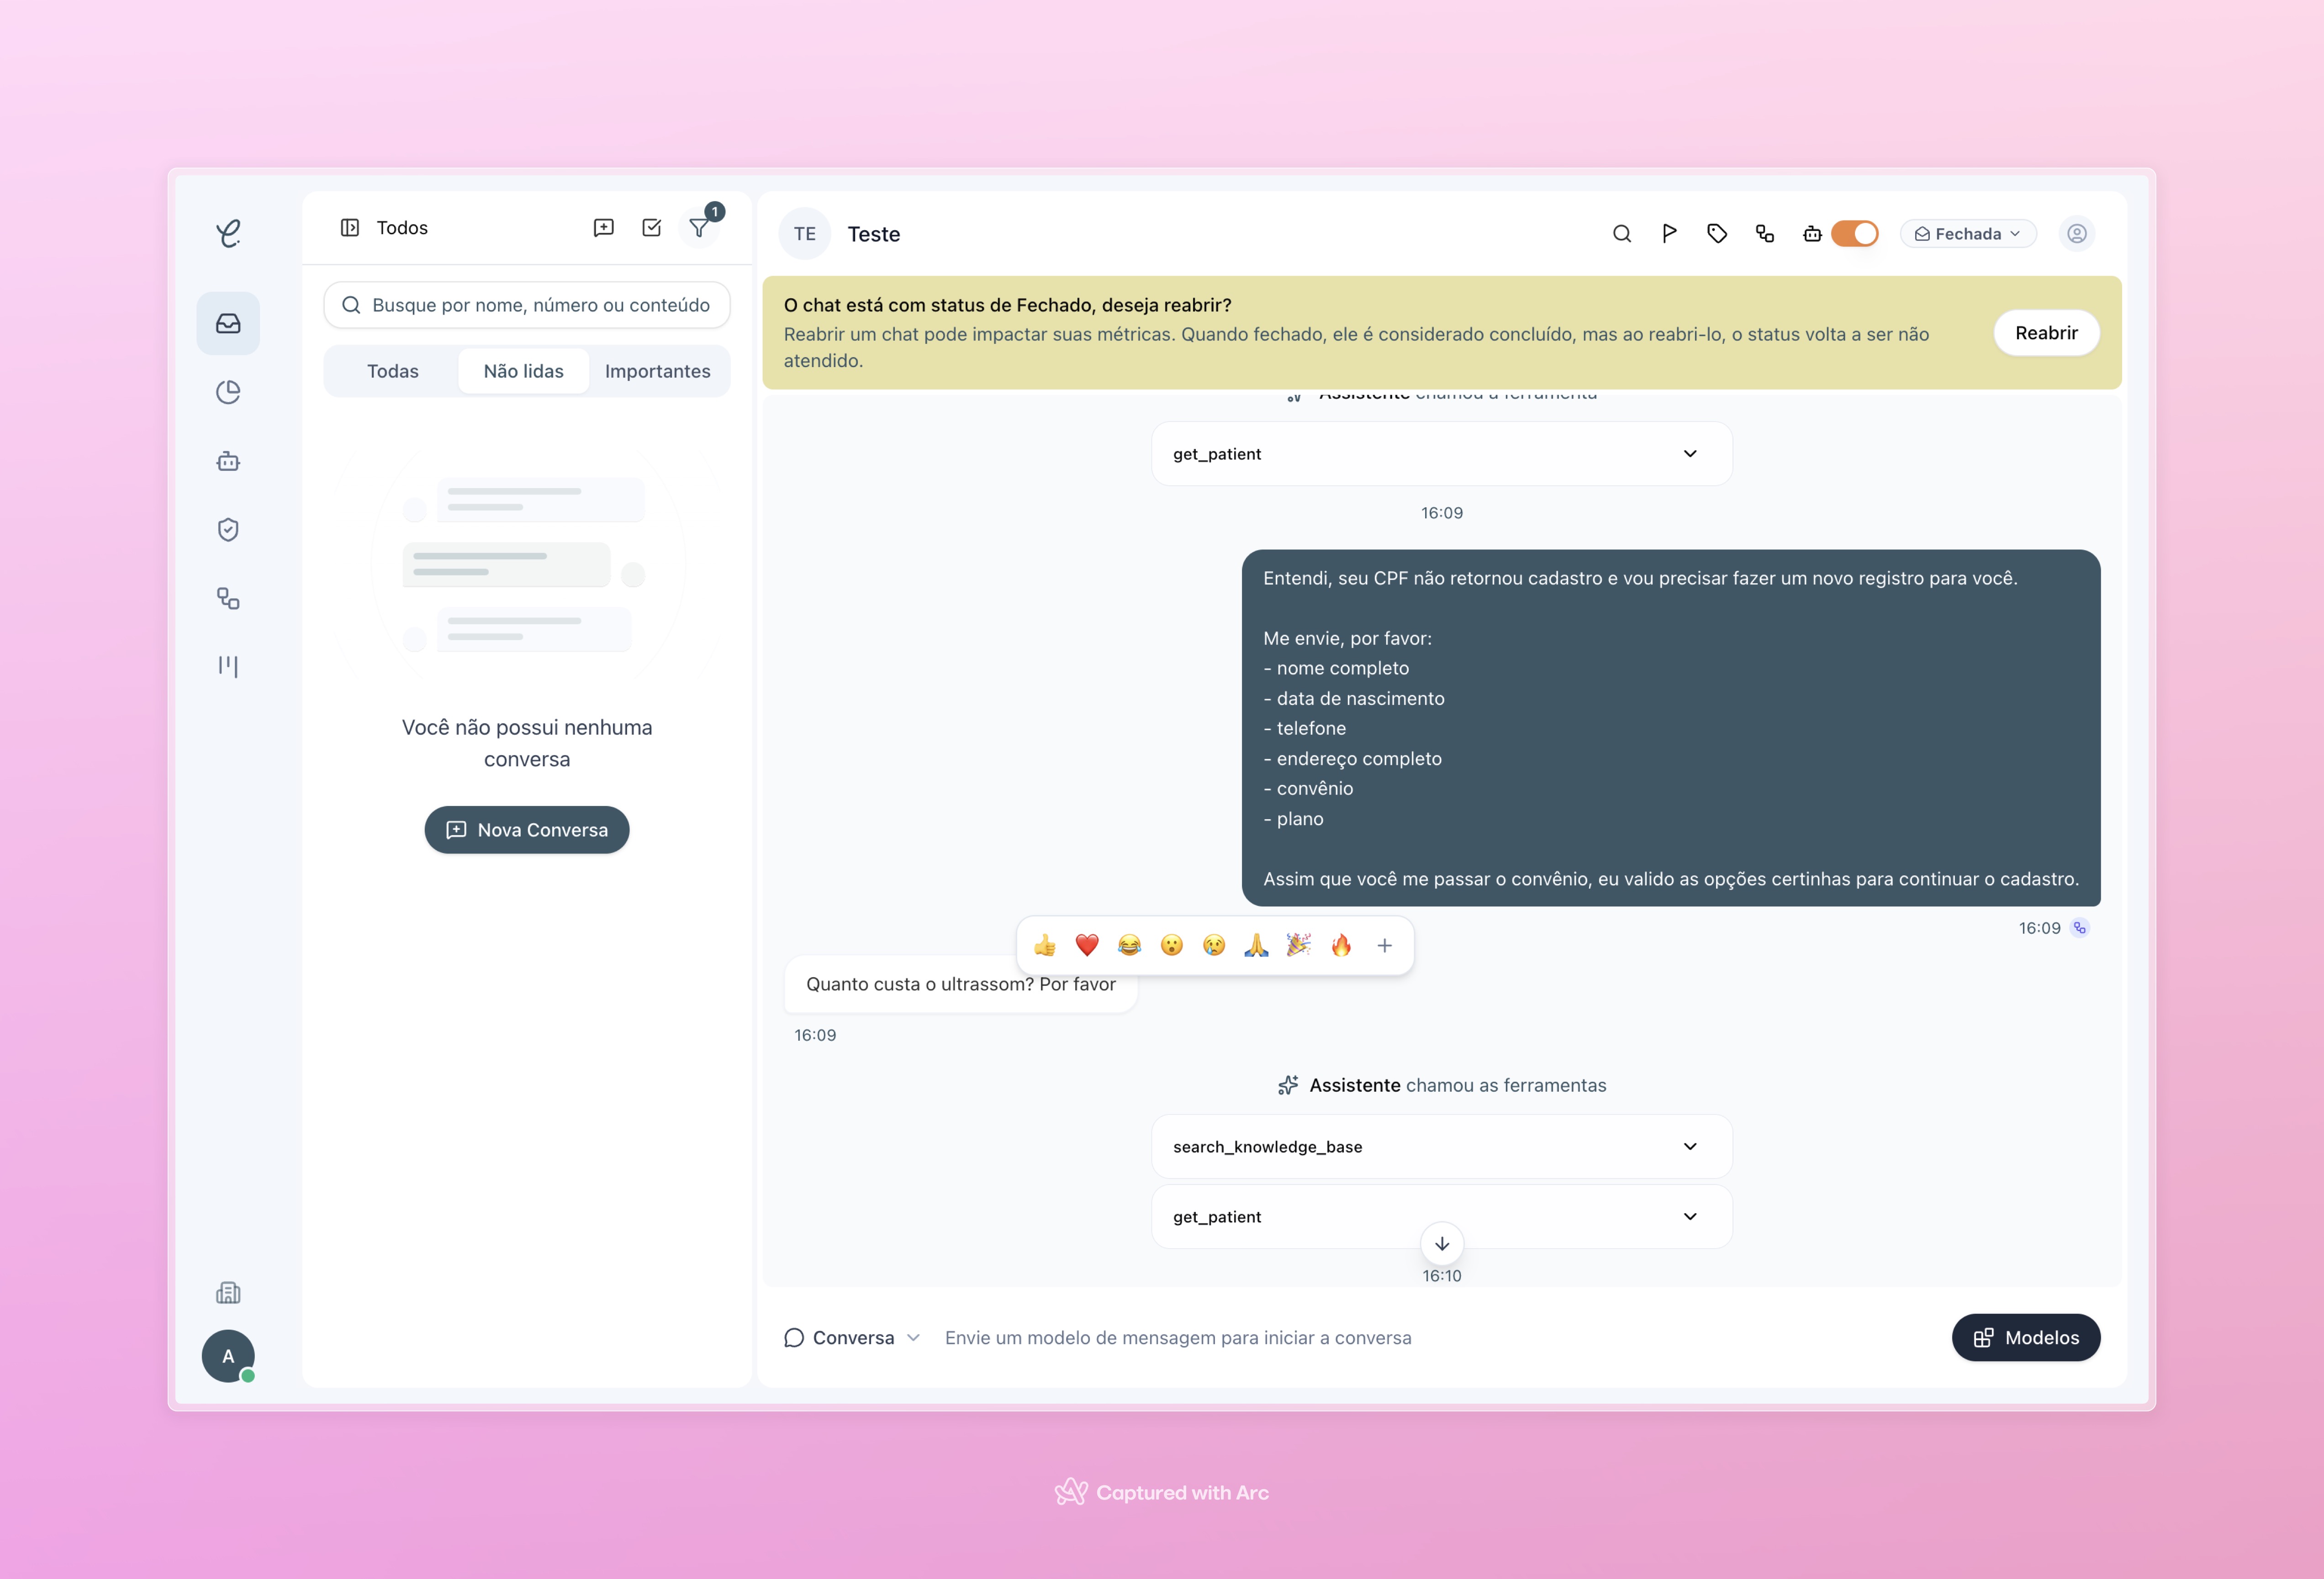Click the Reabrir button

click(2045, 333)
